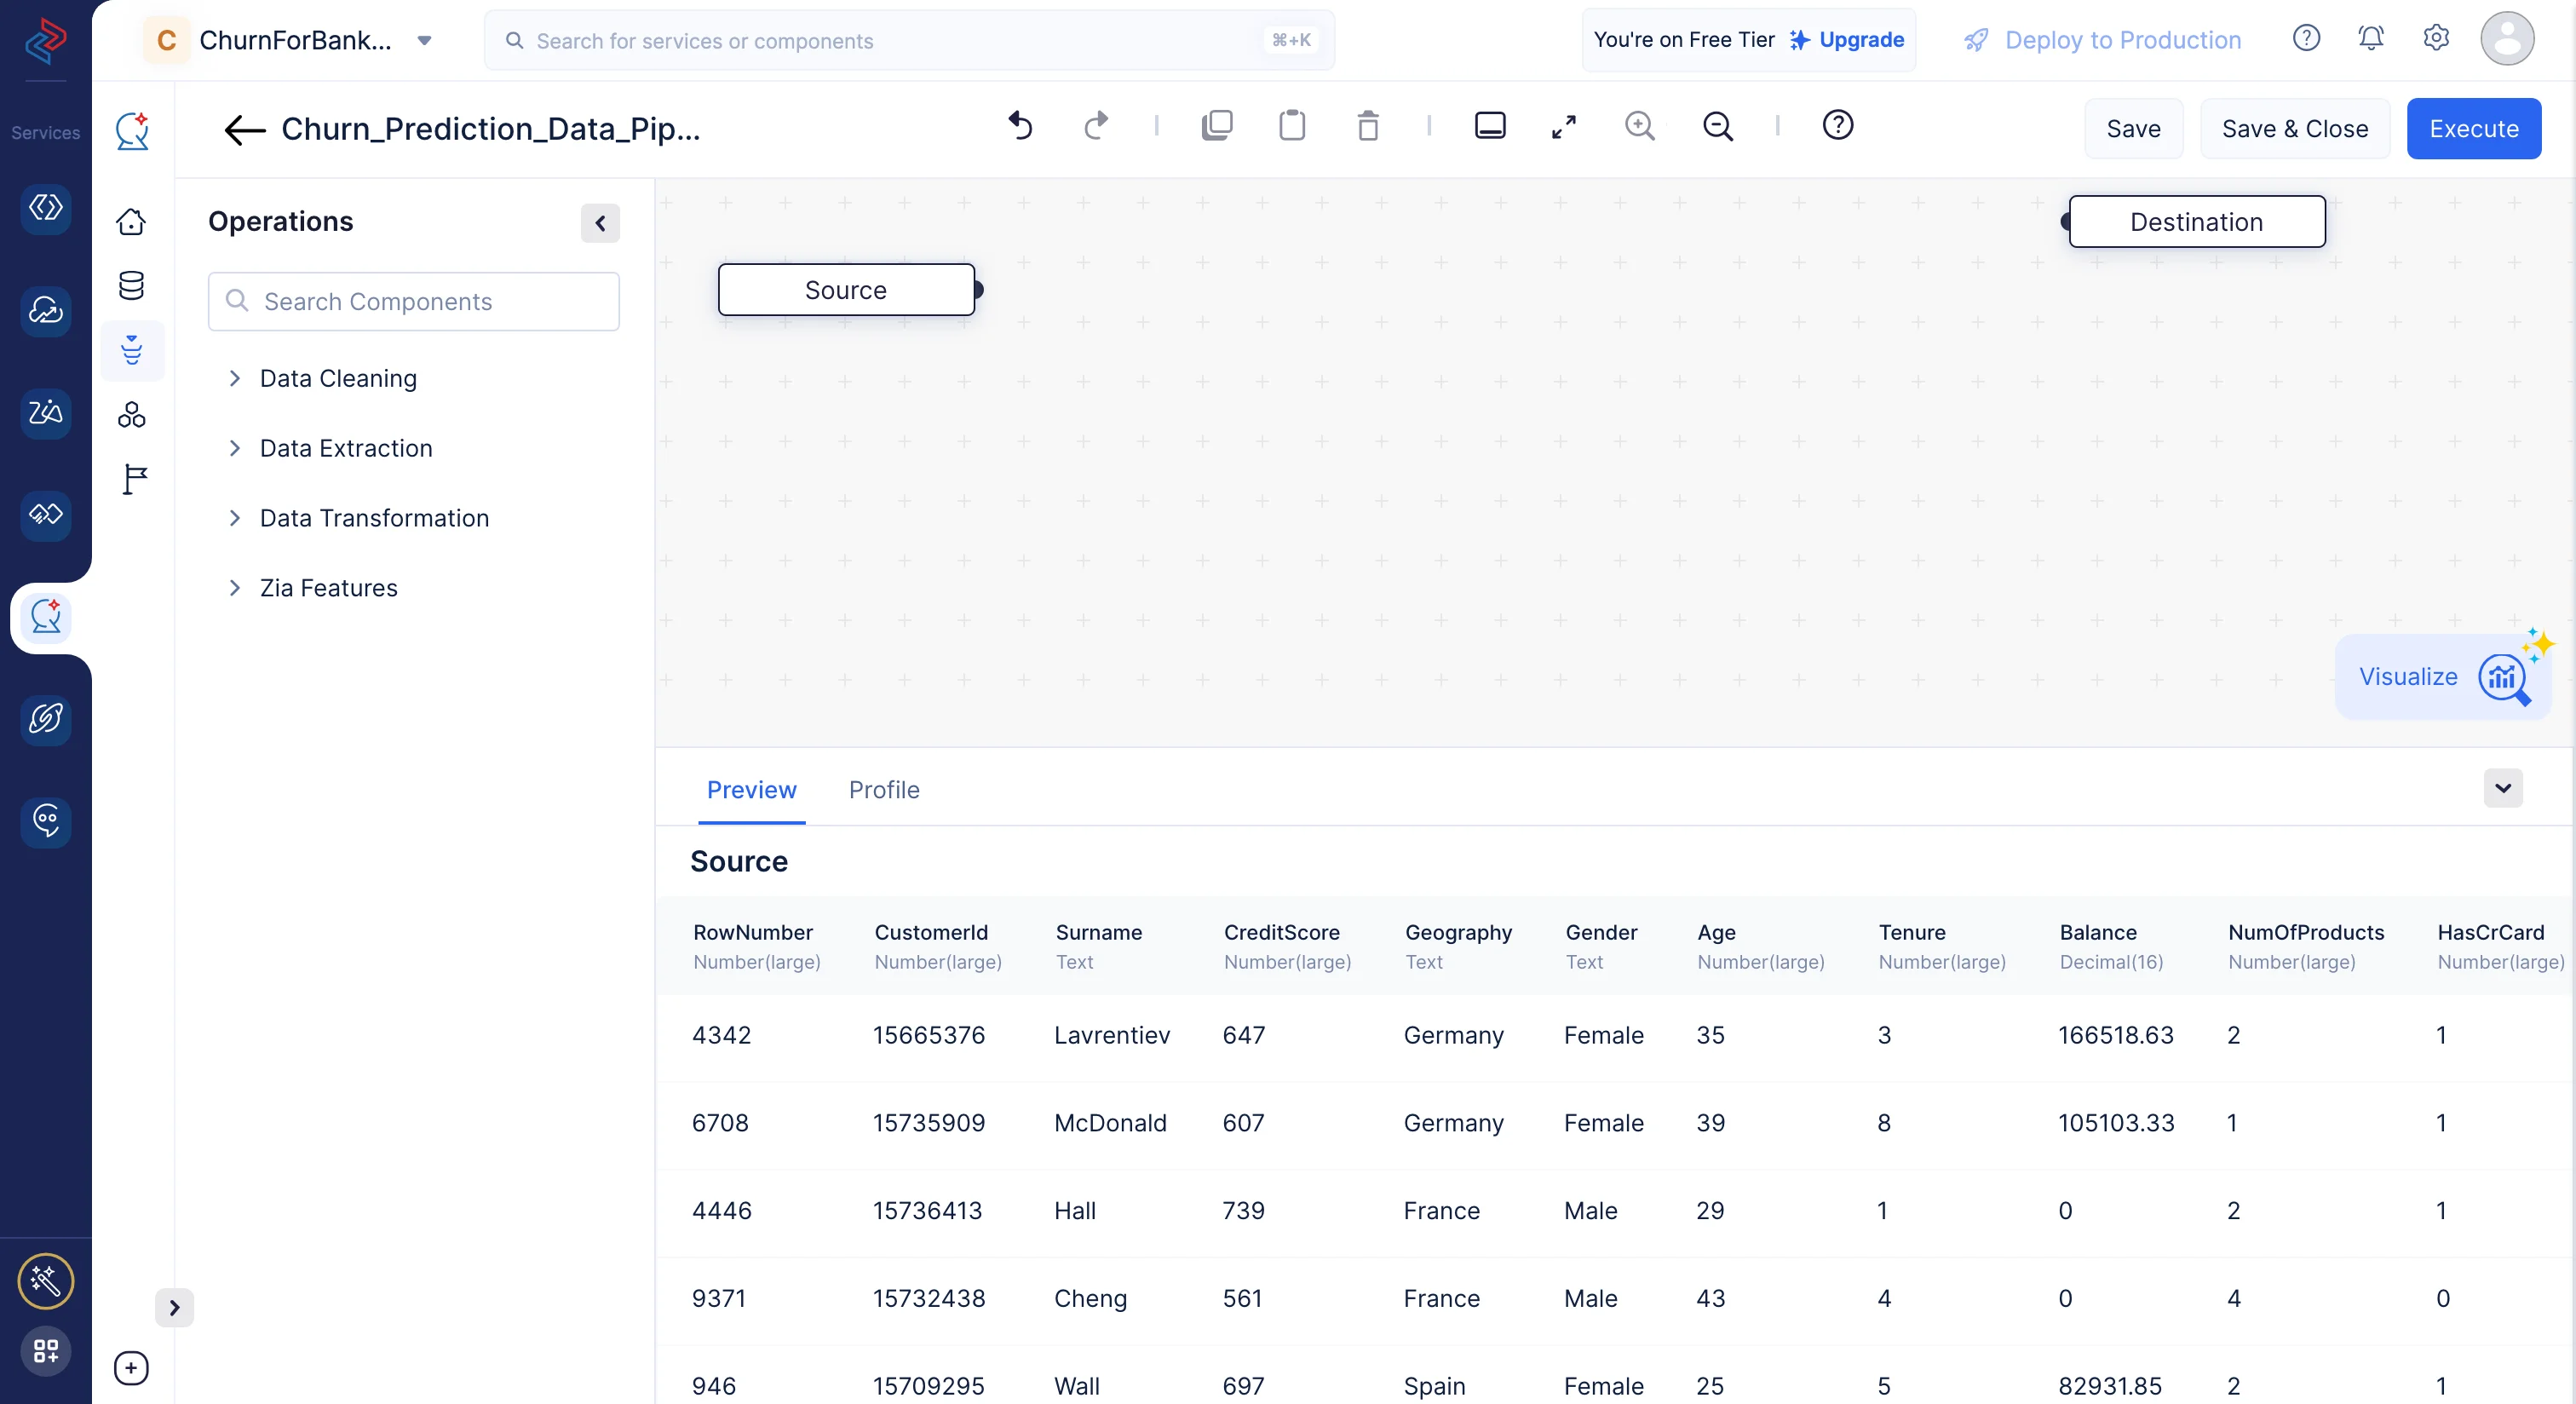Open the datasets database sidebar icon
Viewport: 2576px width, 1404px height.
(131, 286)
